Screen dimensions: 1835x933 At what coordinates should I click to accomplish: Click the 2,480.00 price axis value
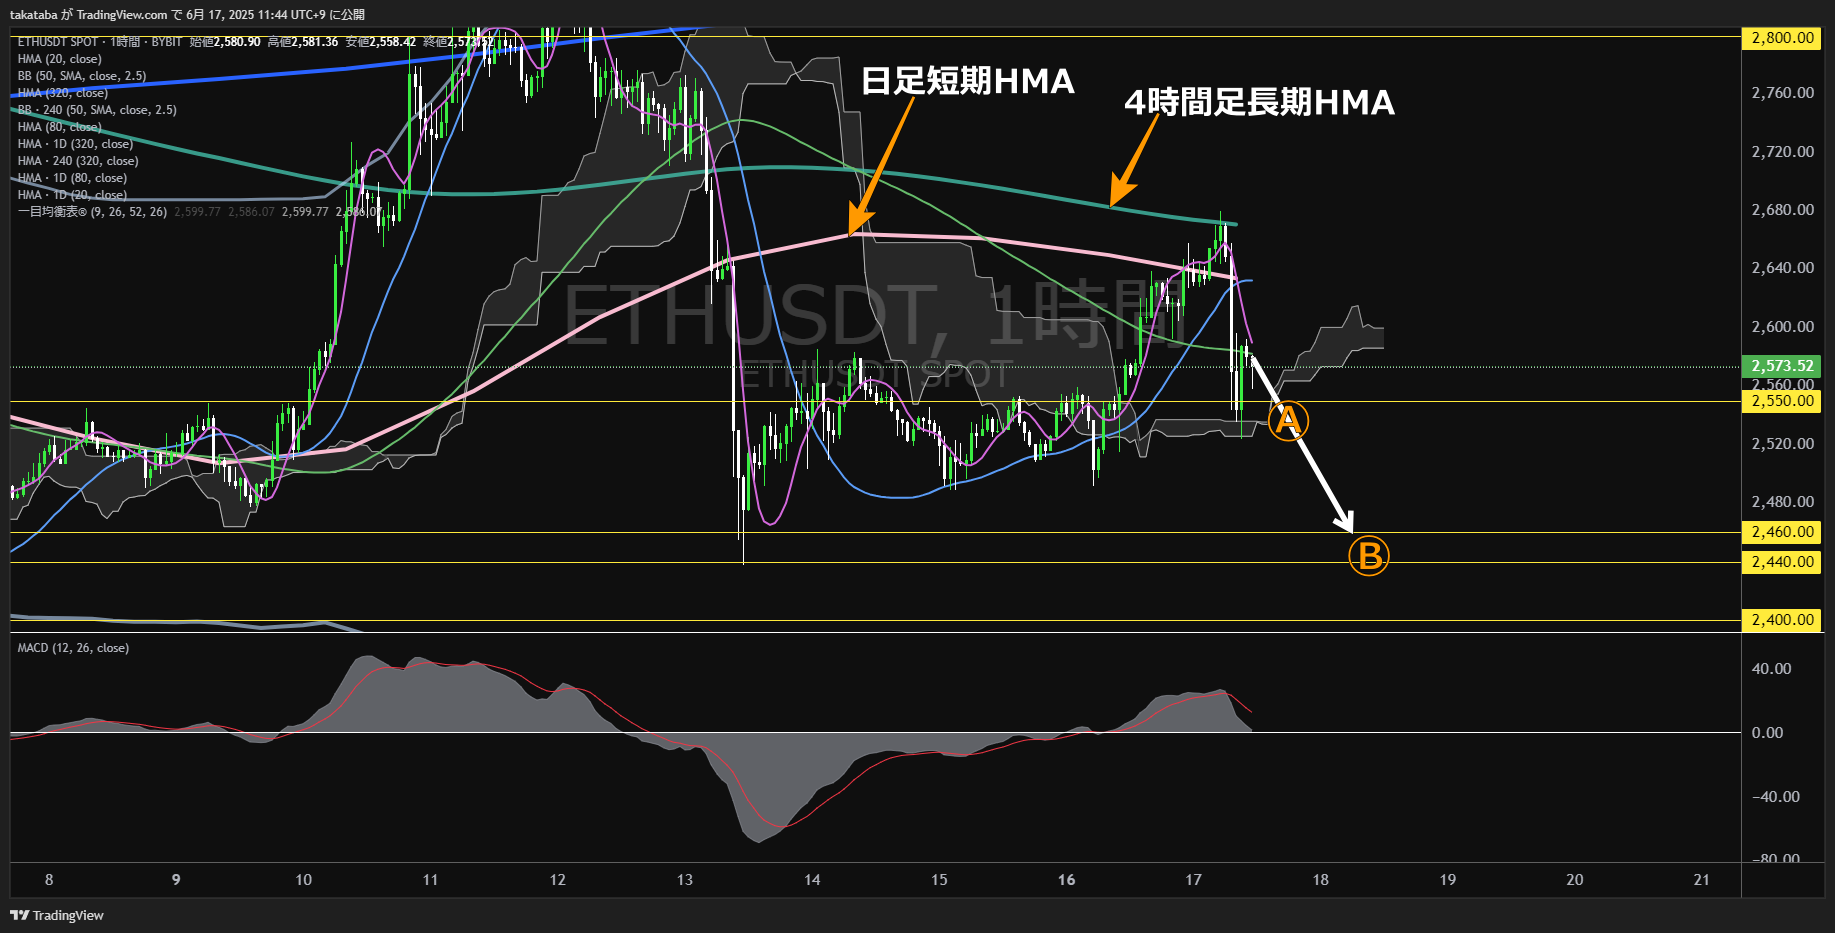pos(1782,502)
